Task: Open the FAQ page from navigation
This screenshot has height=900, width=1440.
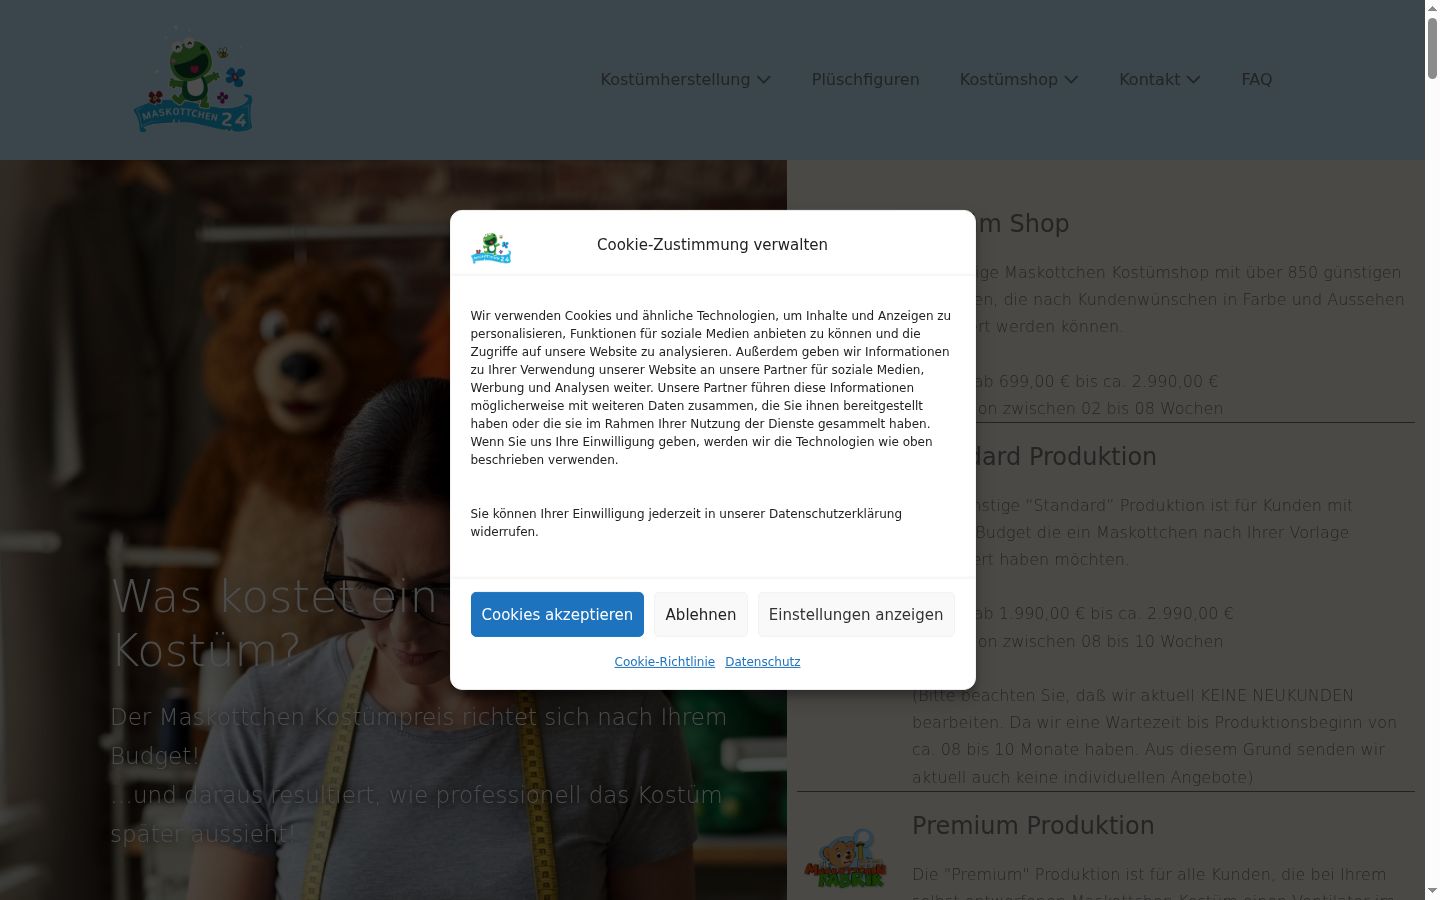Action: pyautogui.click(x=1257, y=80)
